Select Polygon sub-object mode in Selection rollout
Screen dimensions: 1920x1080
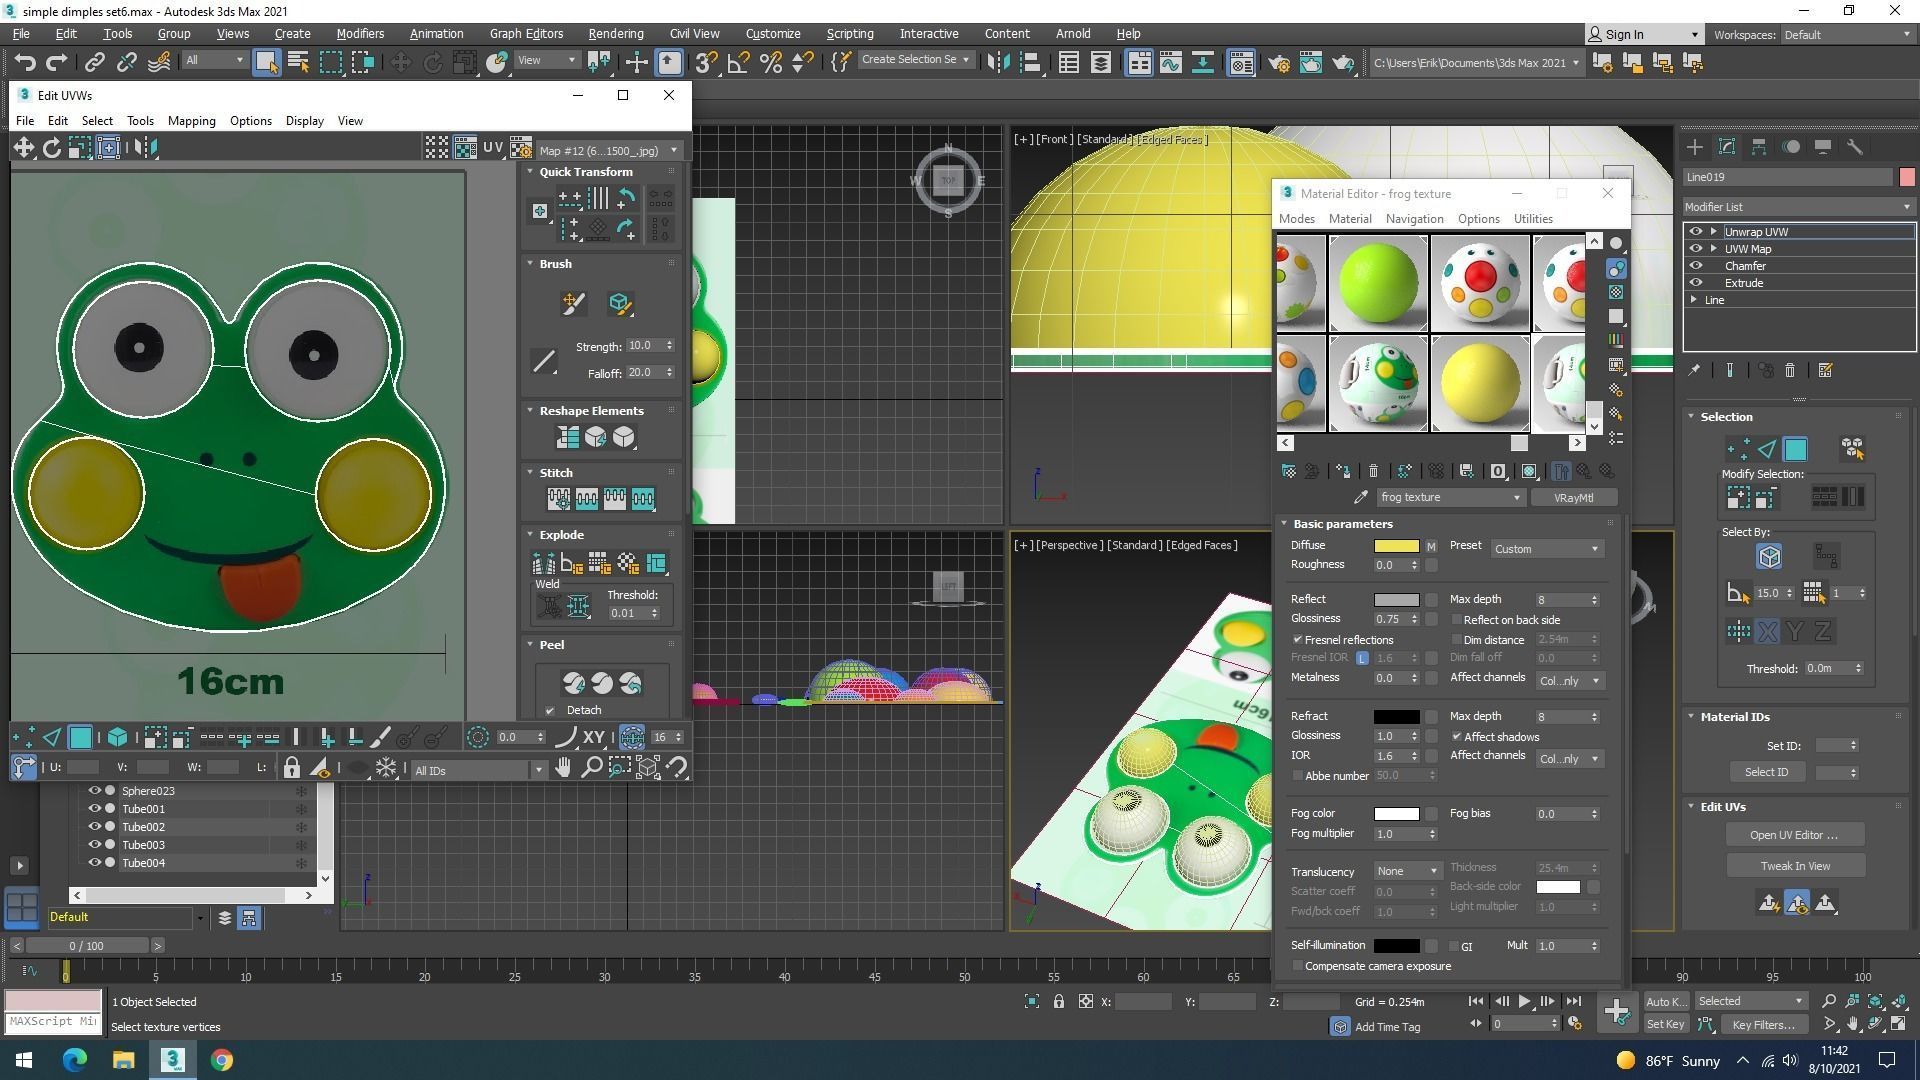point(1795,449)
